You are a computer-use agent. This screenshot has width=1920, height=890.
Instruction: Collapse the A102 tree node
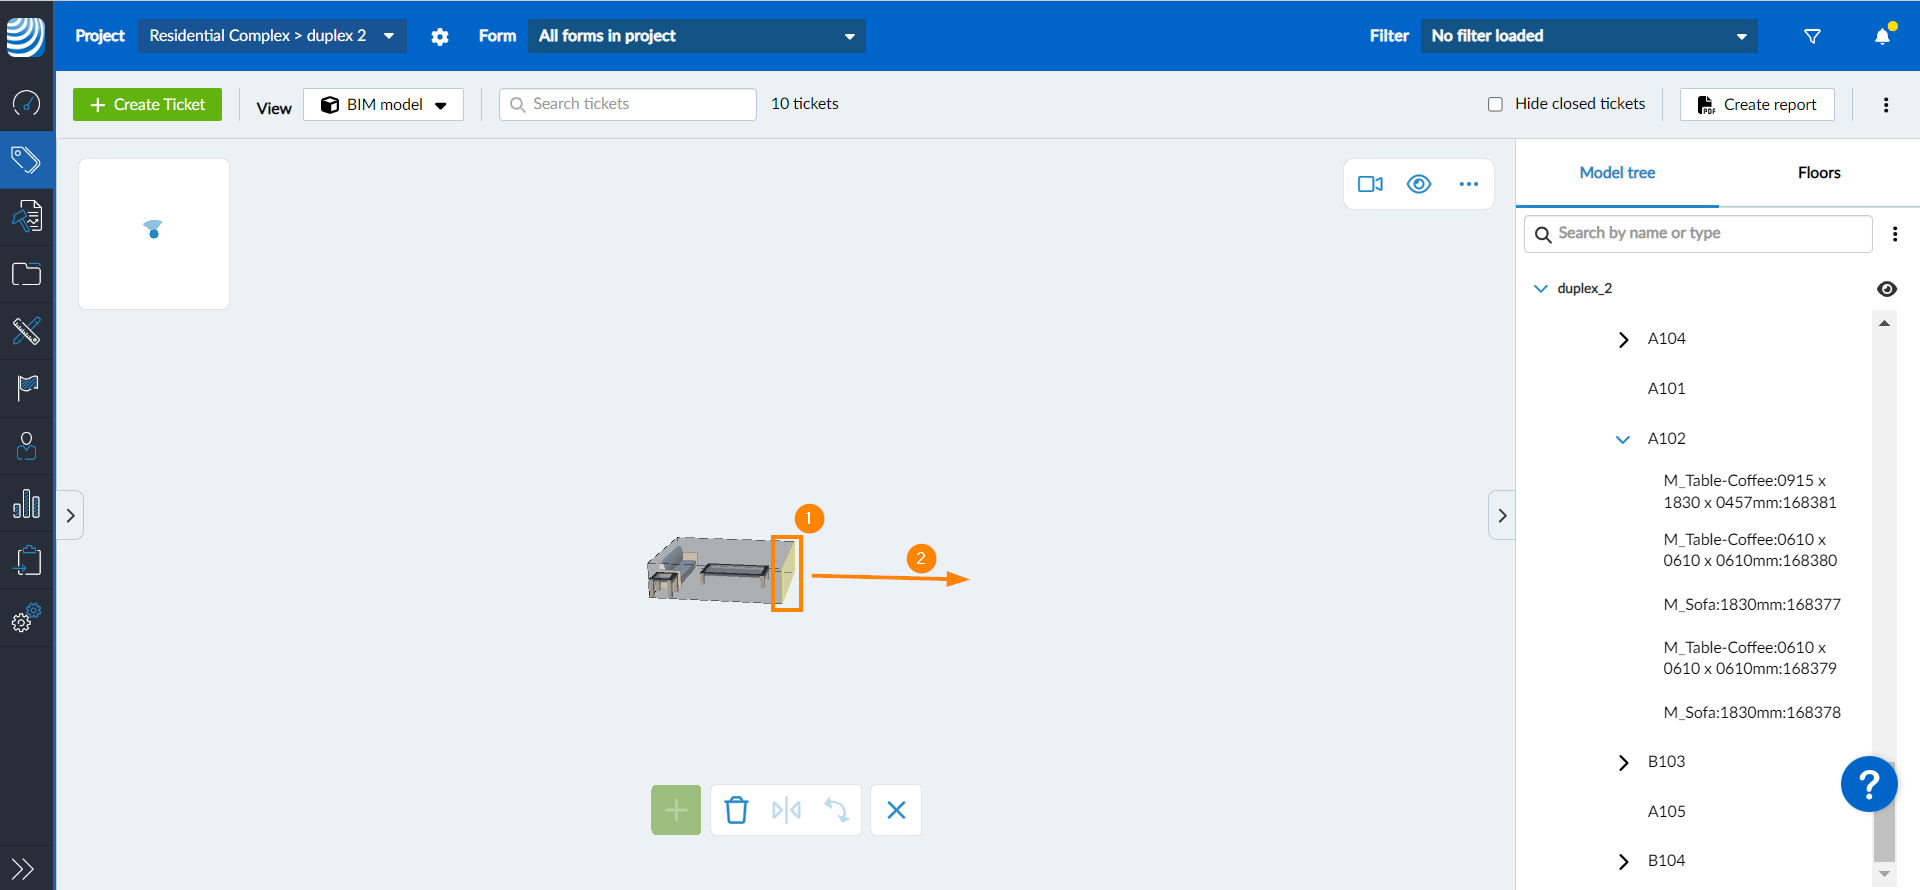click(x=1623, y=439)
